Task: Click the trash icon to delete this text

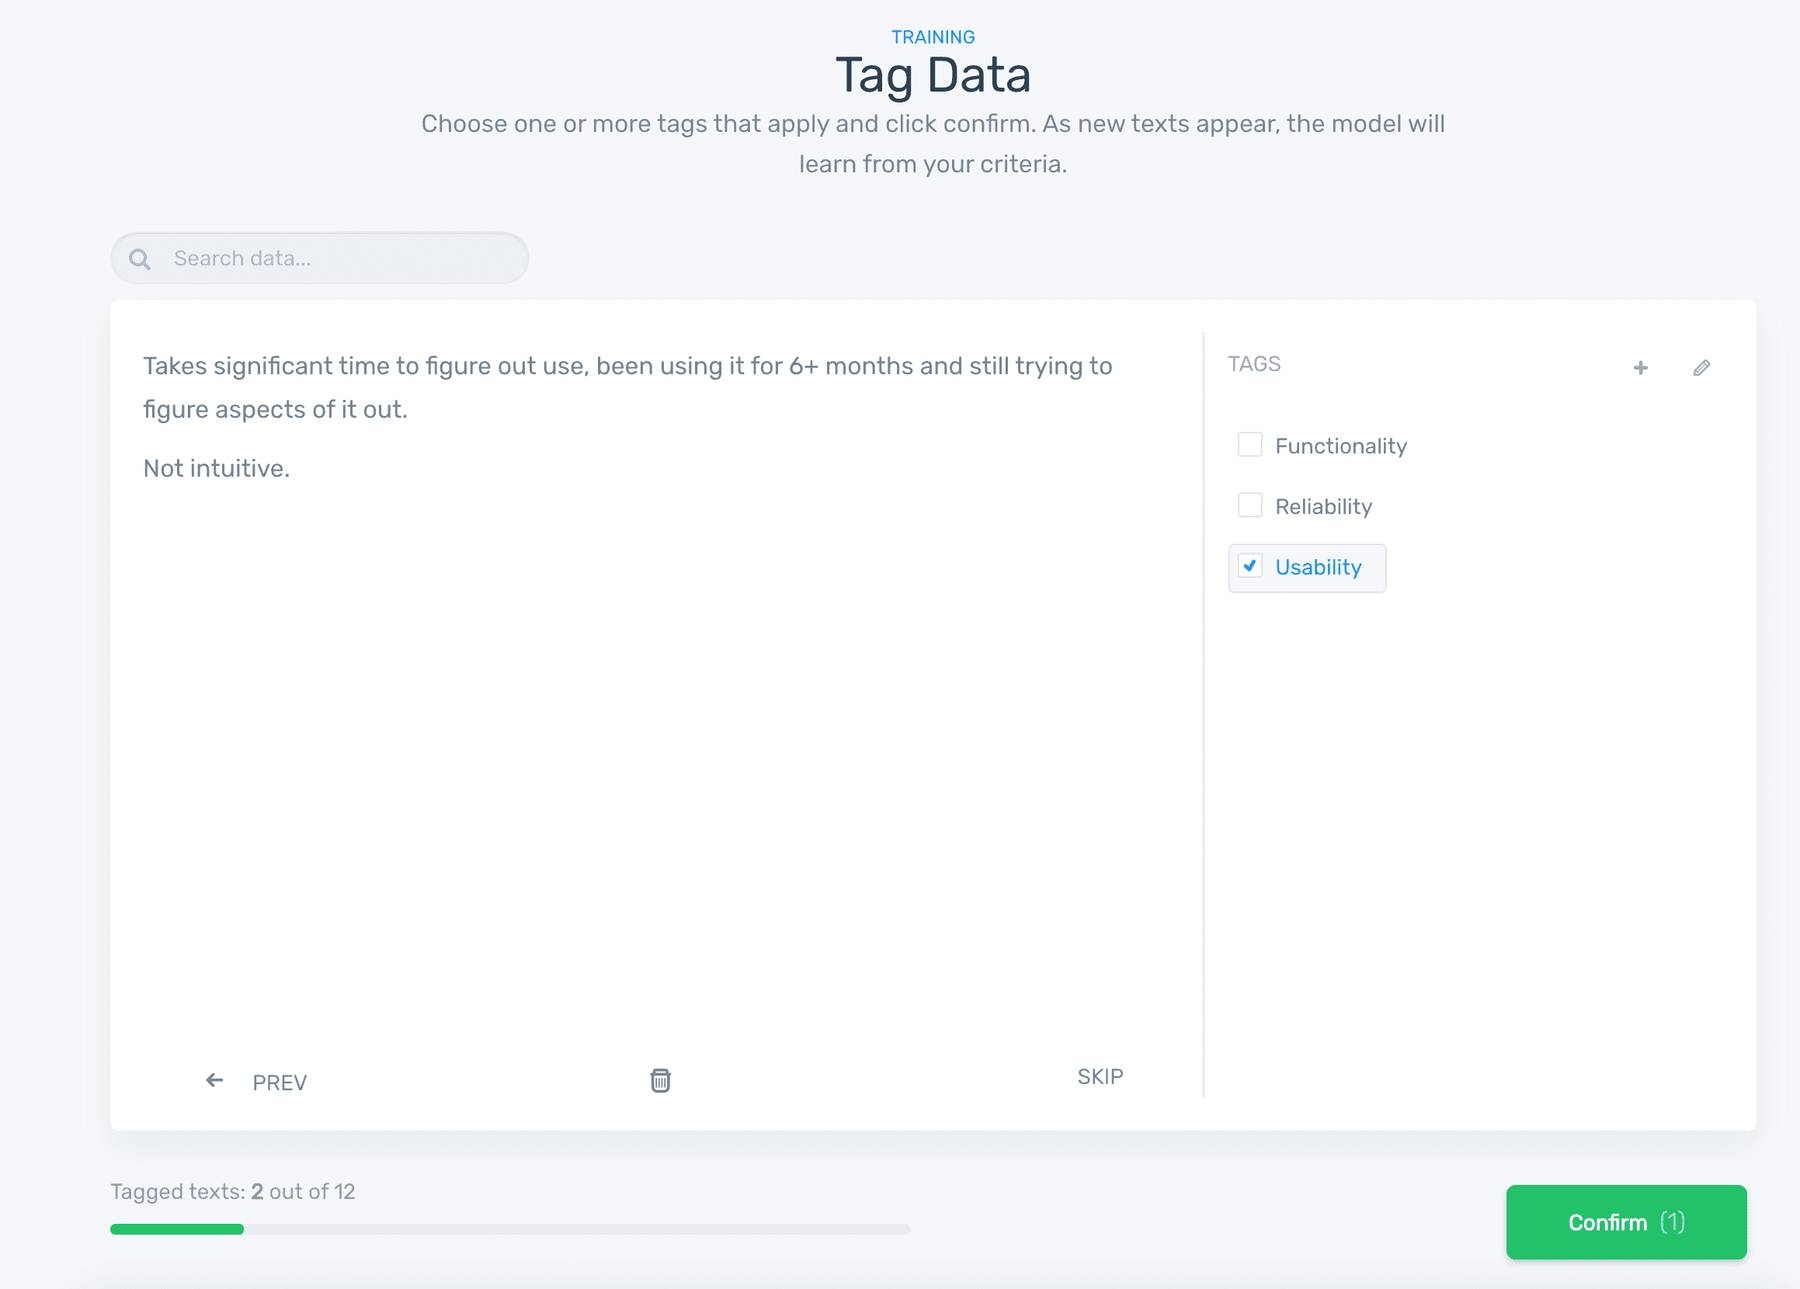Action: (x=660, y=1080)
